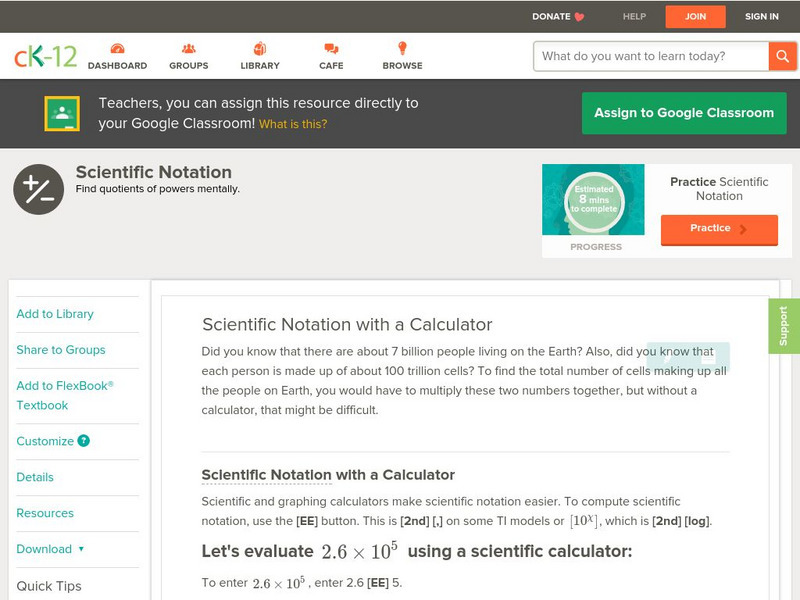Click the Customize help question-mark icon
This screenshot has height=600, width=800.
point(84,441)
